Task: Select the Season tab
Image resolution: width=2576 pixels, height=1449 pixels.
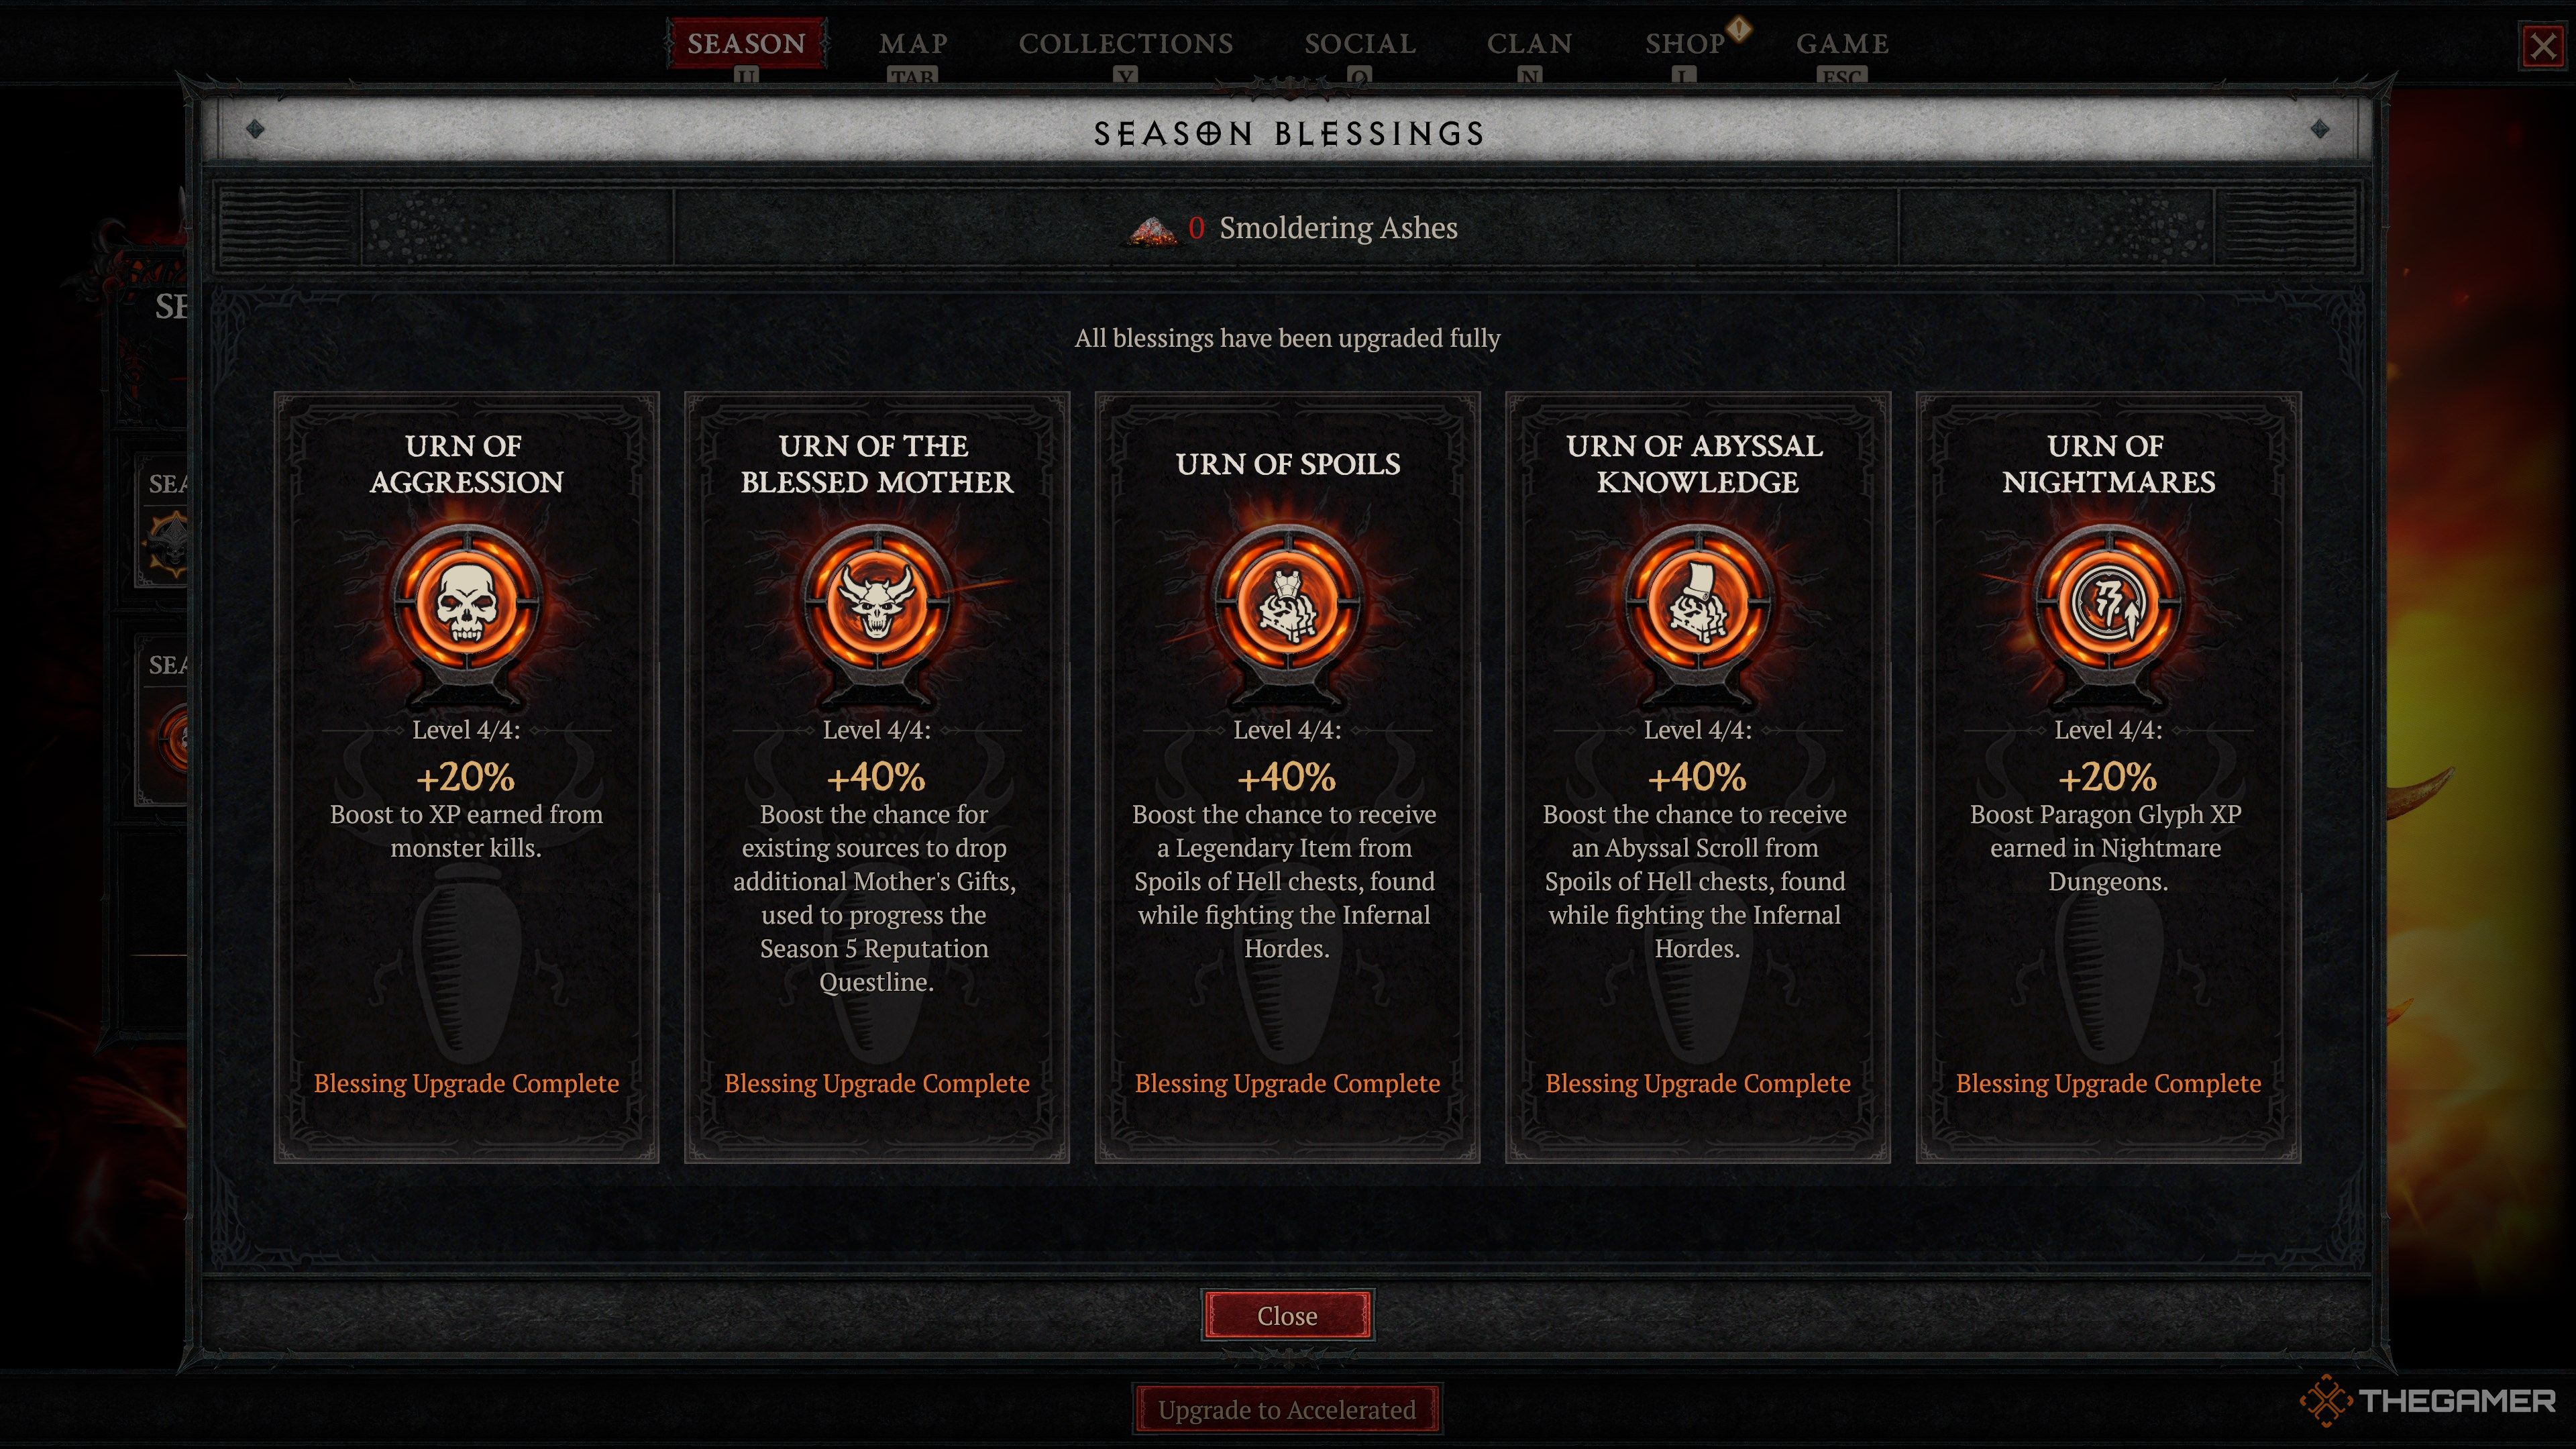Action: coord(746,43)
